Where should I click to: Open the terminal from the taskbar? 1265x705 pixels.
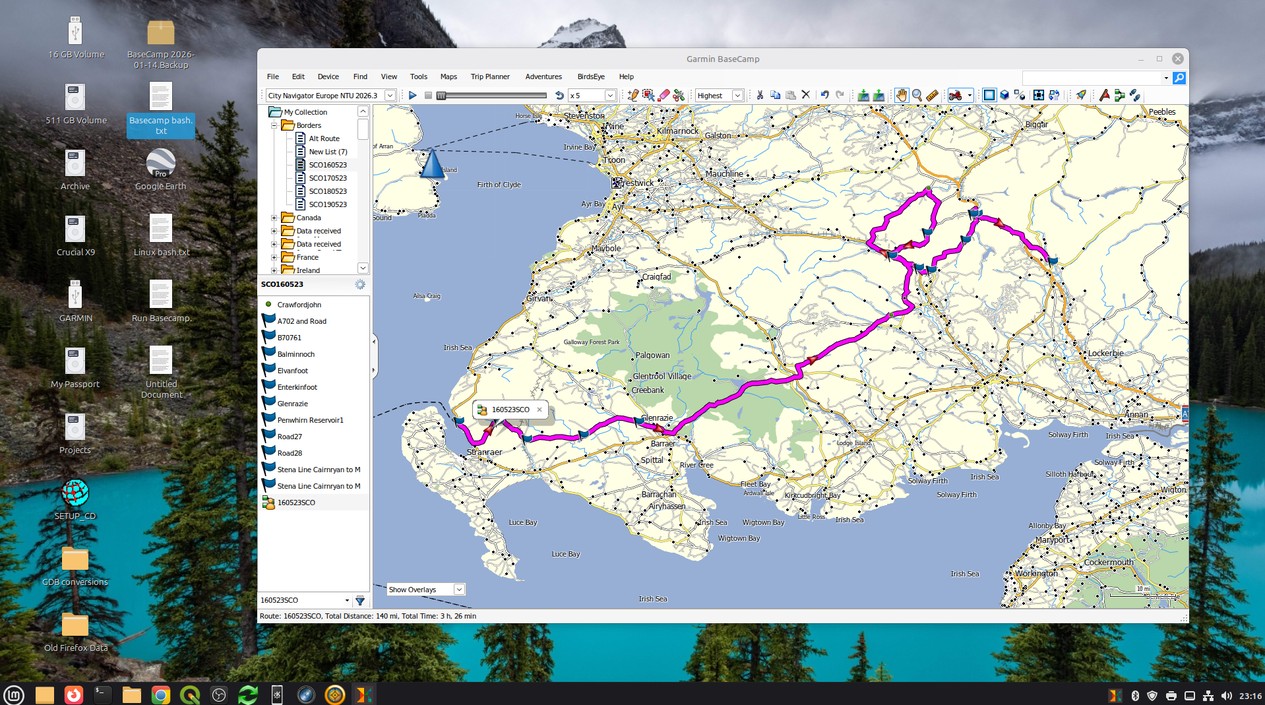tap(102, 694)
